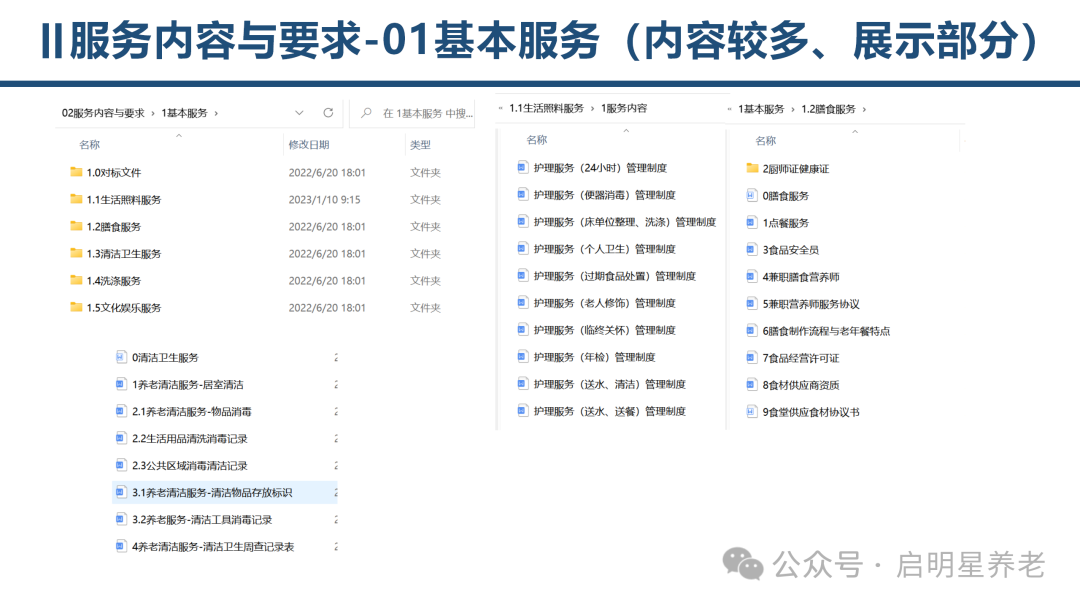
Task: Toggle sort order on the right 名称 column
Action: 765,141
